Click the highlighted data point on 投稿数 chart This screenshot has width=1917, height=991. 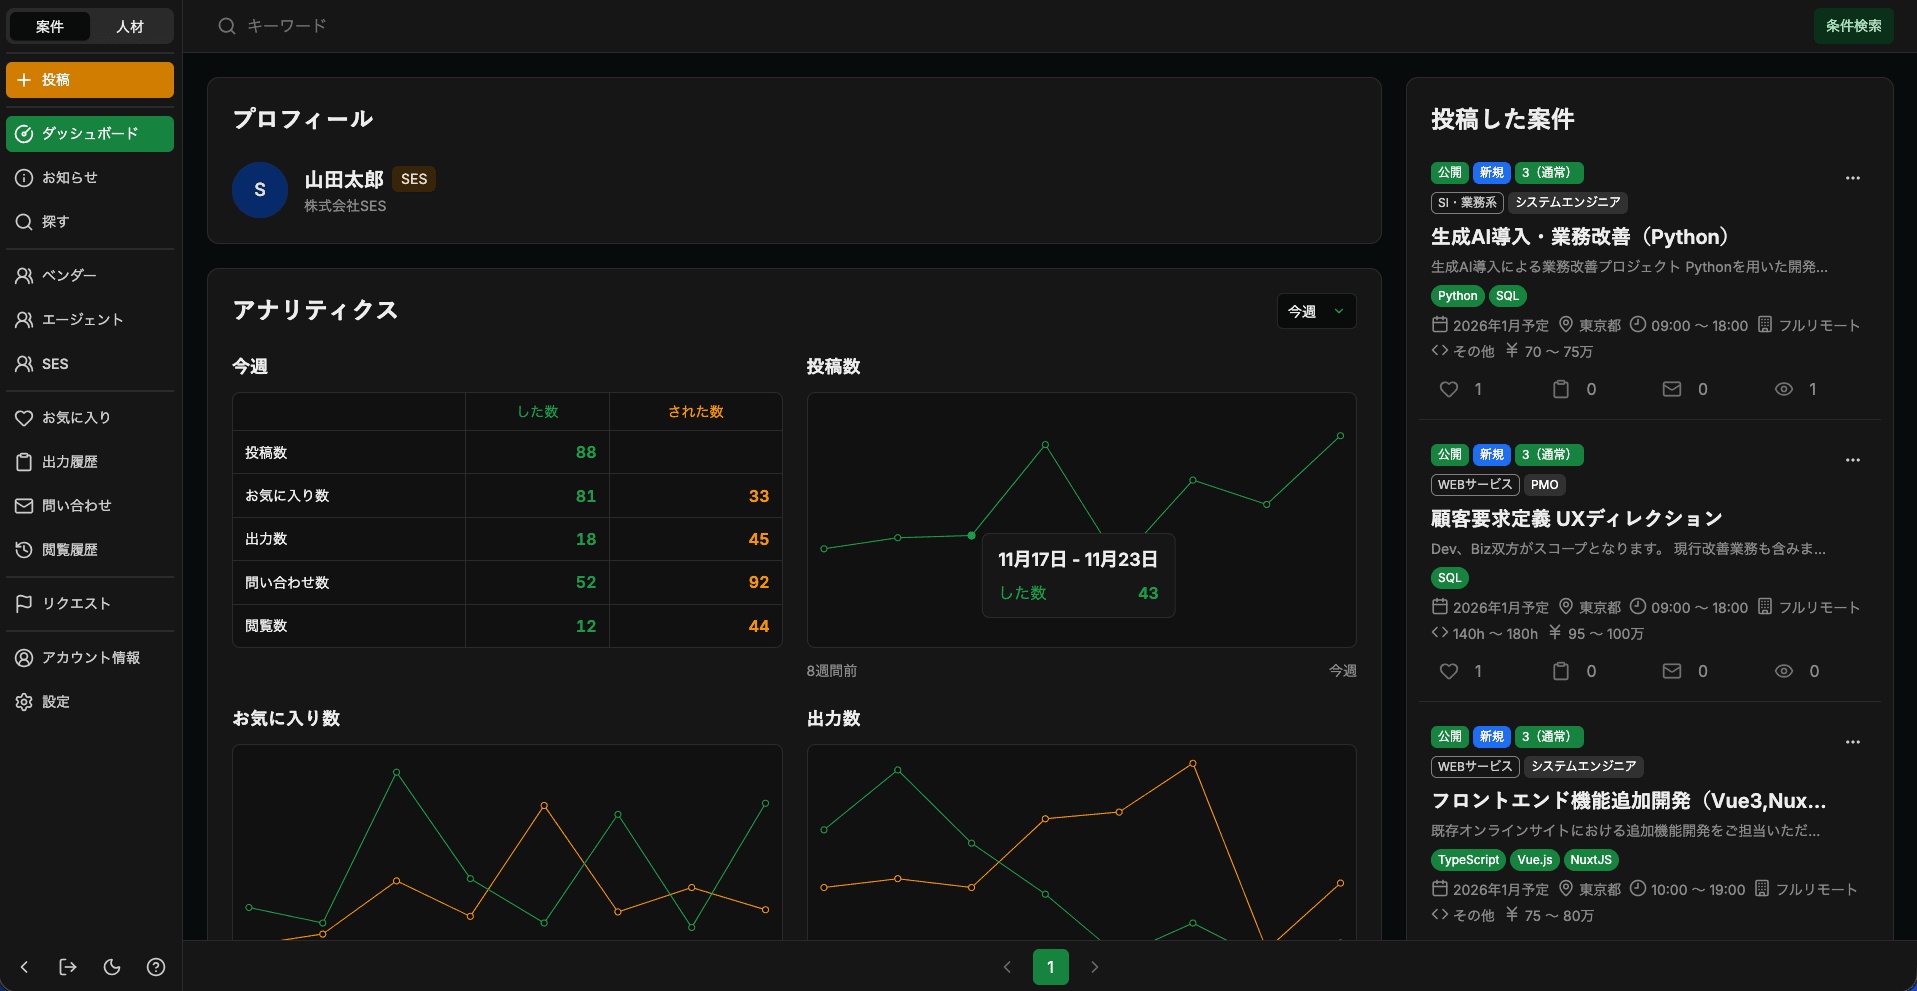coord(971,536)
